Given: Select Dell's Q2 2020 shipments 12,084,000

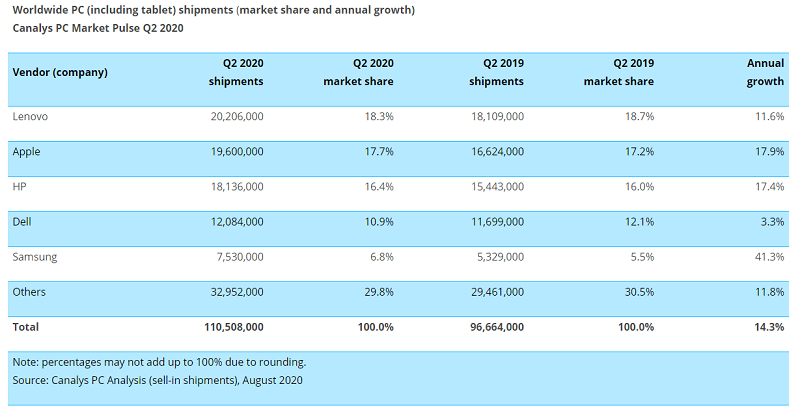Looking at the screenshot, I should (x=237, y=222).
